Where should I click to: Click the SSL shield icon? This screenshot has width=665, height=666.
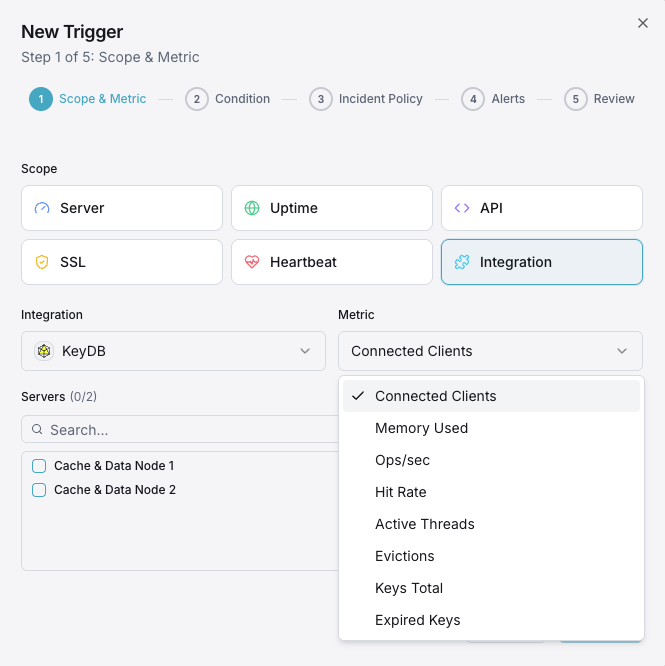point(42,262)
